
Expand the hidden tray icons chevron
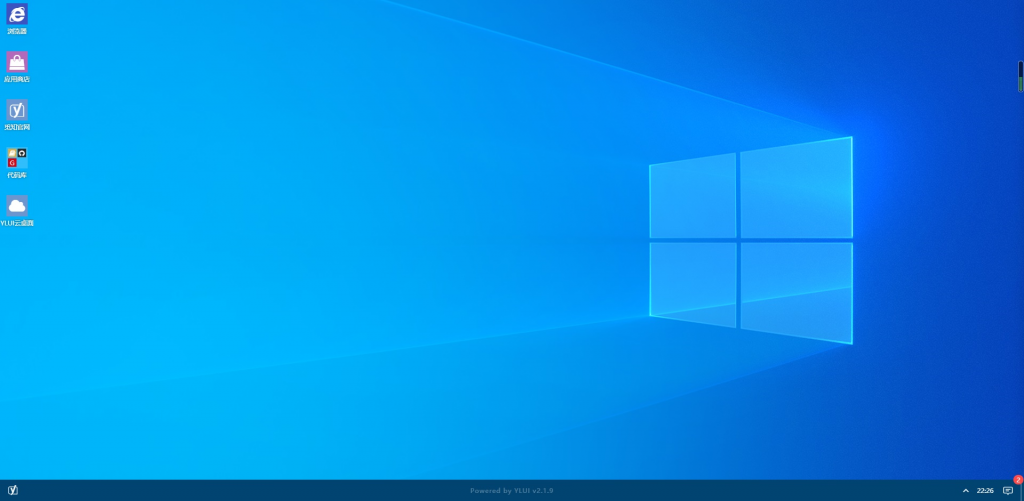966,491
